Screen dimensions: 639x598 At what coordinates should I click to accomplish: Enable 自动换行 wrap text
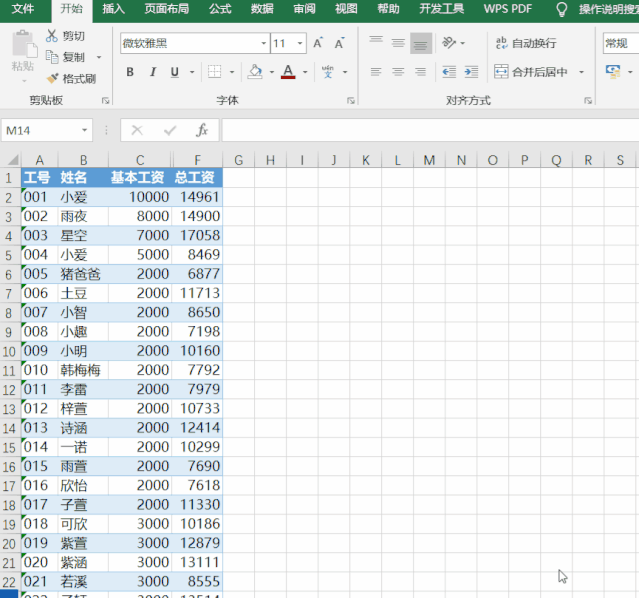pos(526,43)
